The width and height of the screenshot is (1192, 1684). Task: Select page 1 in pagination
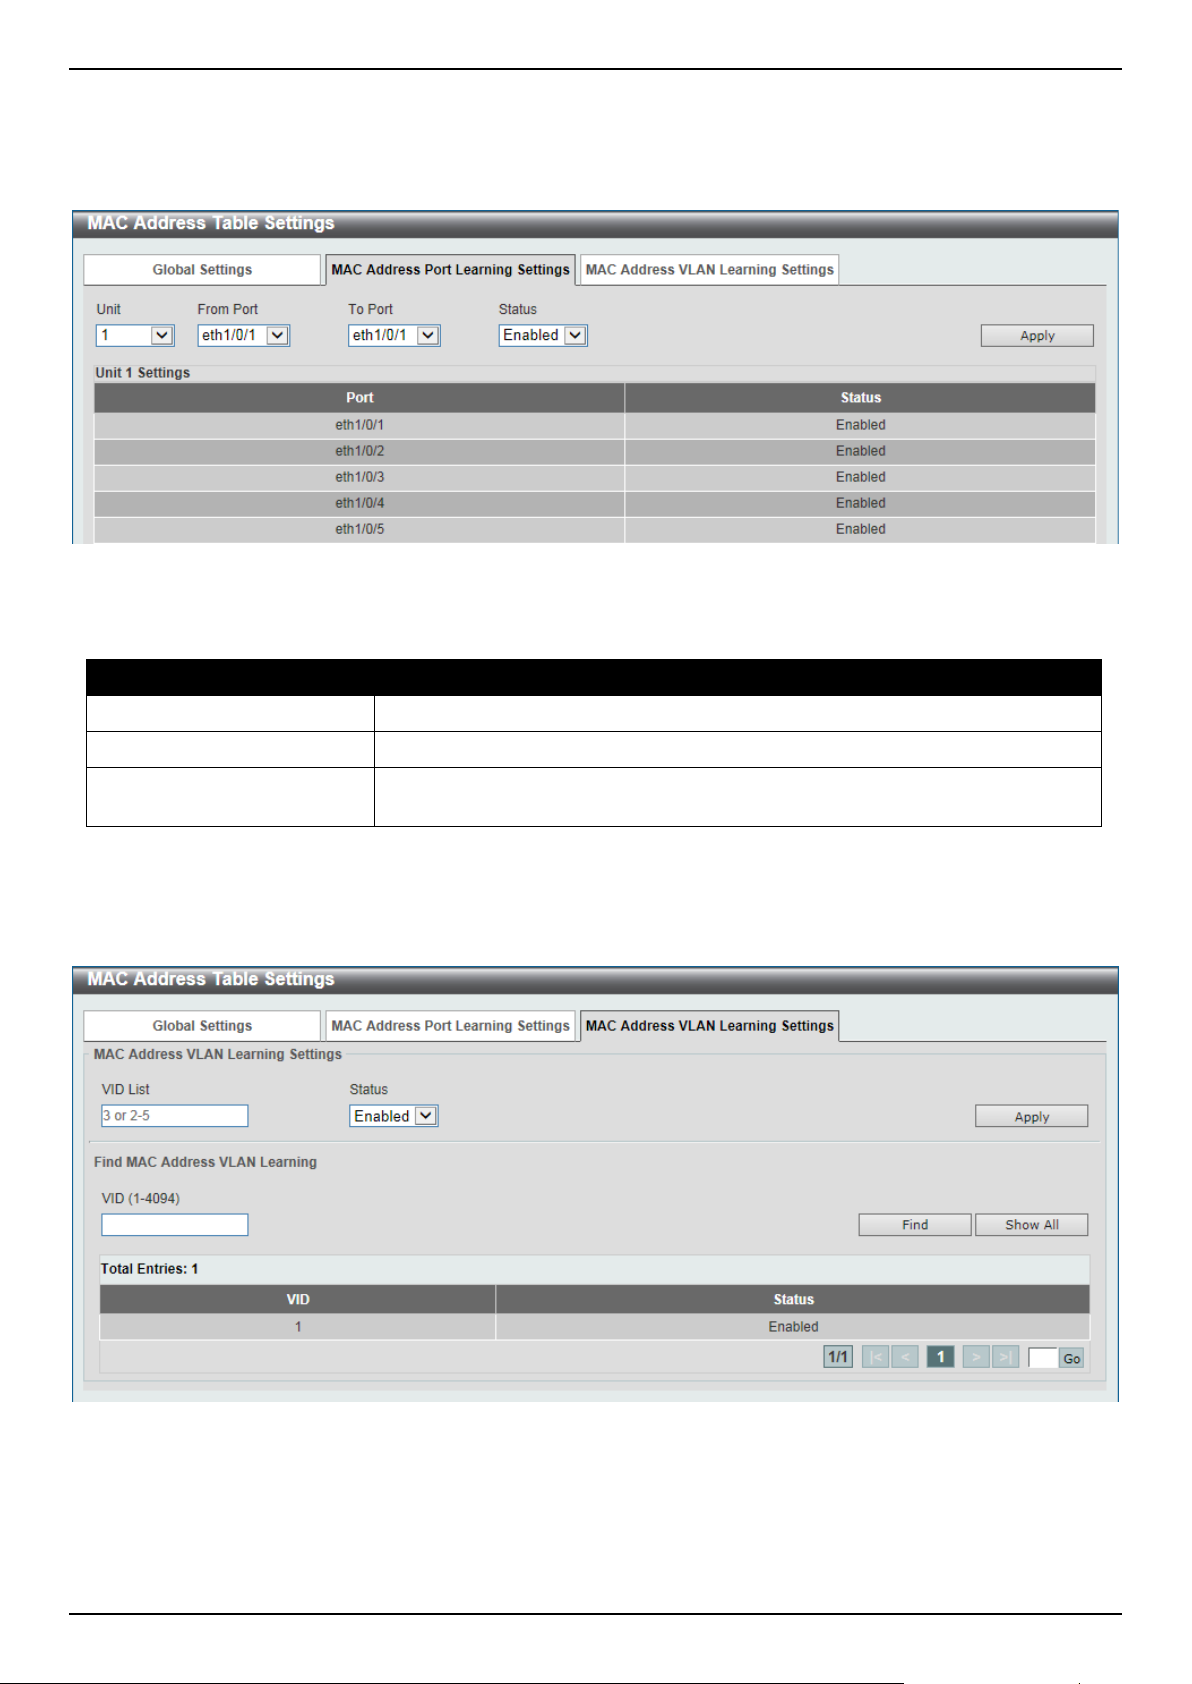click(x=940, y=1357)
